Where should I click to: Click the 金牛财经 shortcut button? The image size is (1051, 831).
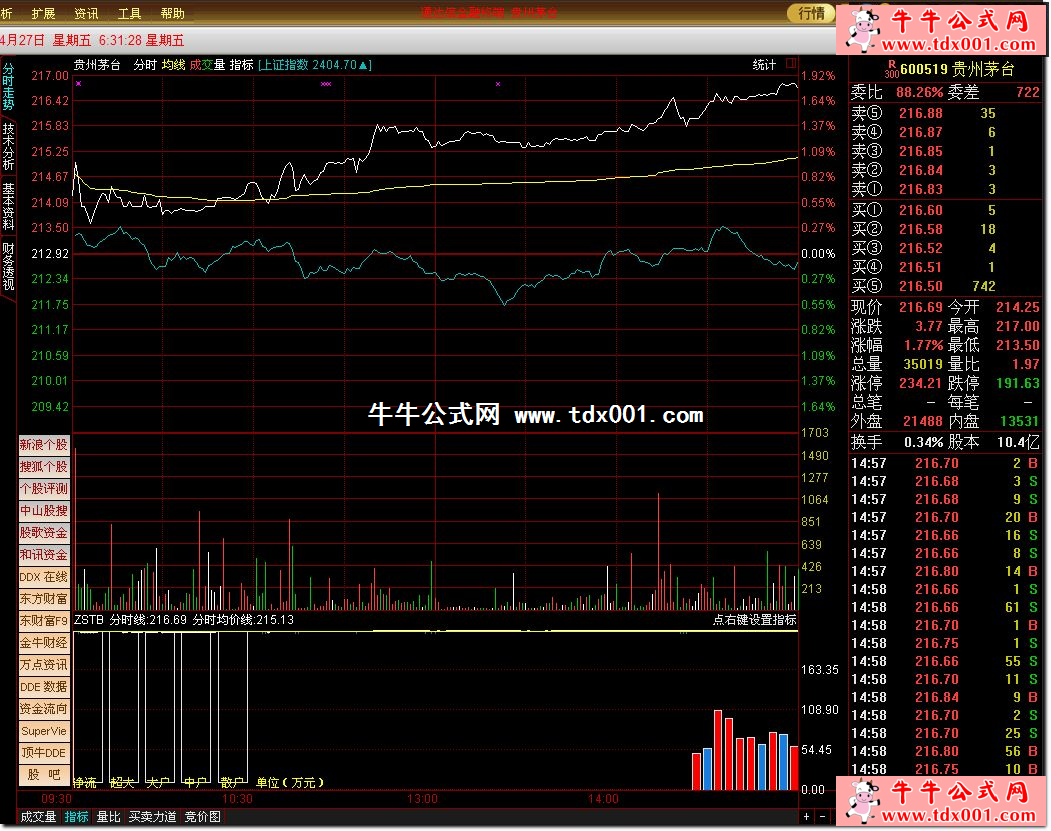coord(44,643)
